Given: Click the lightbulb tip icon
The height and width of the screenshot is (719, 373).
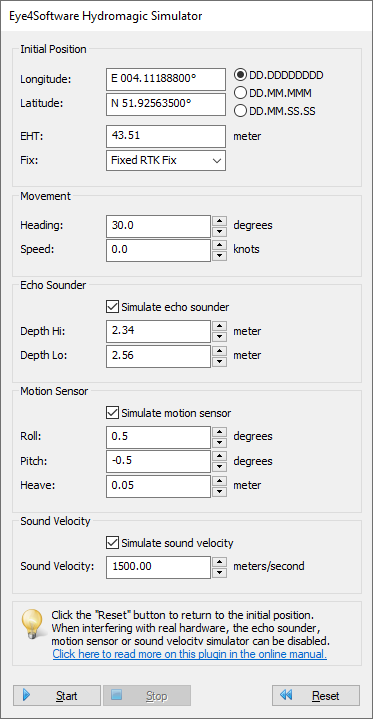Looking at the screenshot, I should (x=32, y=625).
